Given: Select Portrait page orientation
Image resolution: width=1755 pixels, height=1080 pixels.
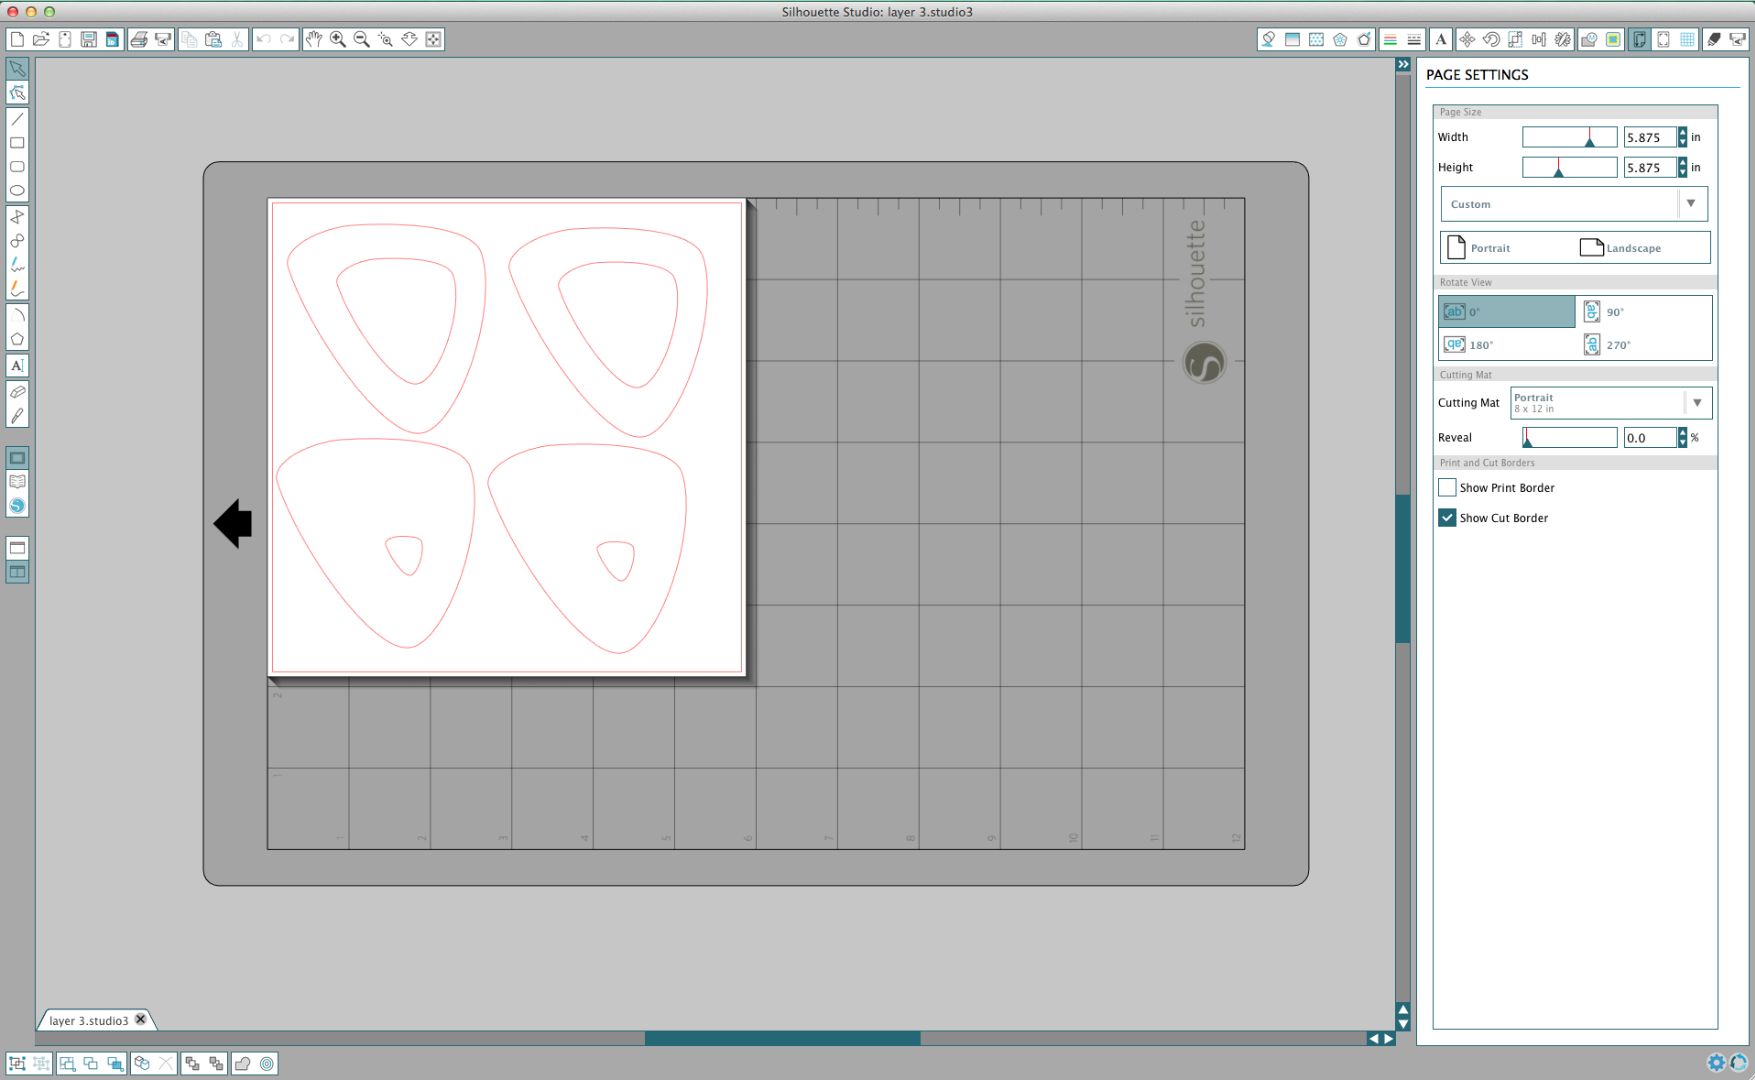Looking at the screenshot, I should pos(1490,247).
